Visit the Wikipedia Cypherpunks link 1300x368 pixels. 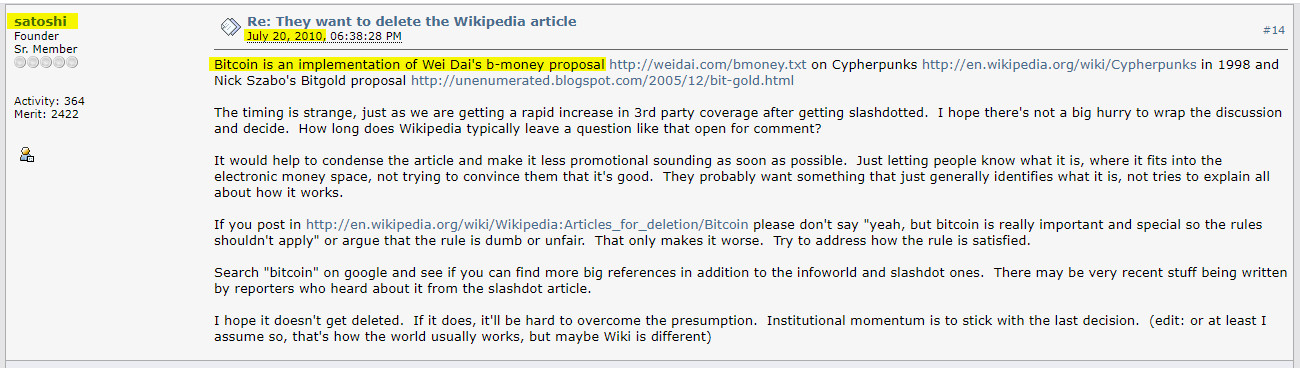tap(1059, 64)
